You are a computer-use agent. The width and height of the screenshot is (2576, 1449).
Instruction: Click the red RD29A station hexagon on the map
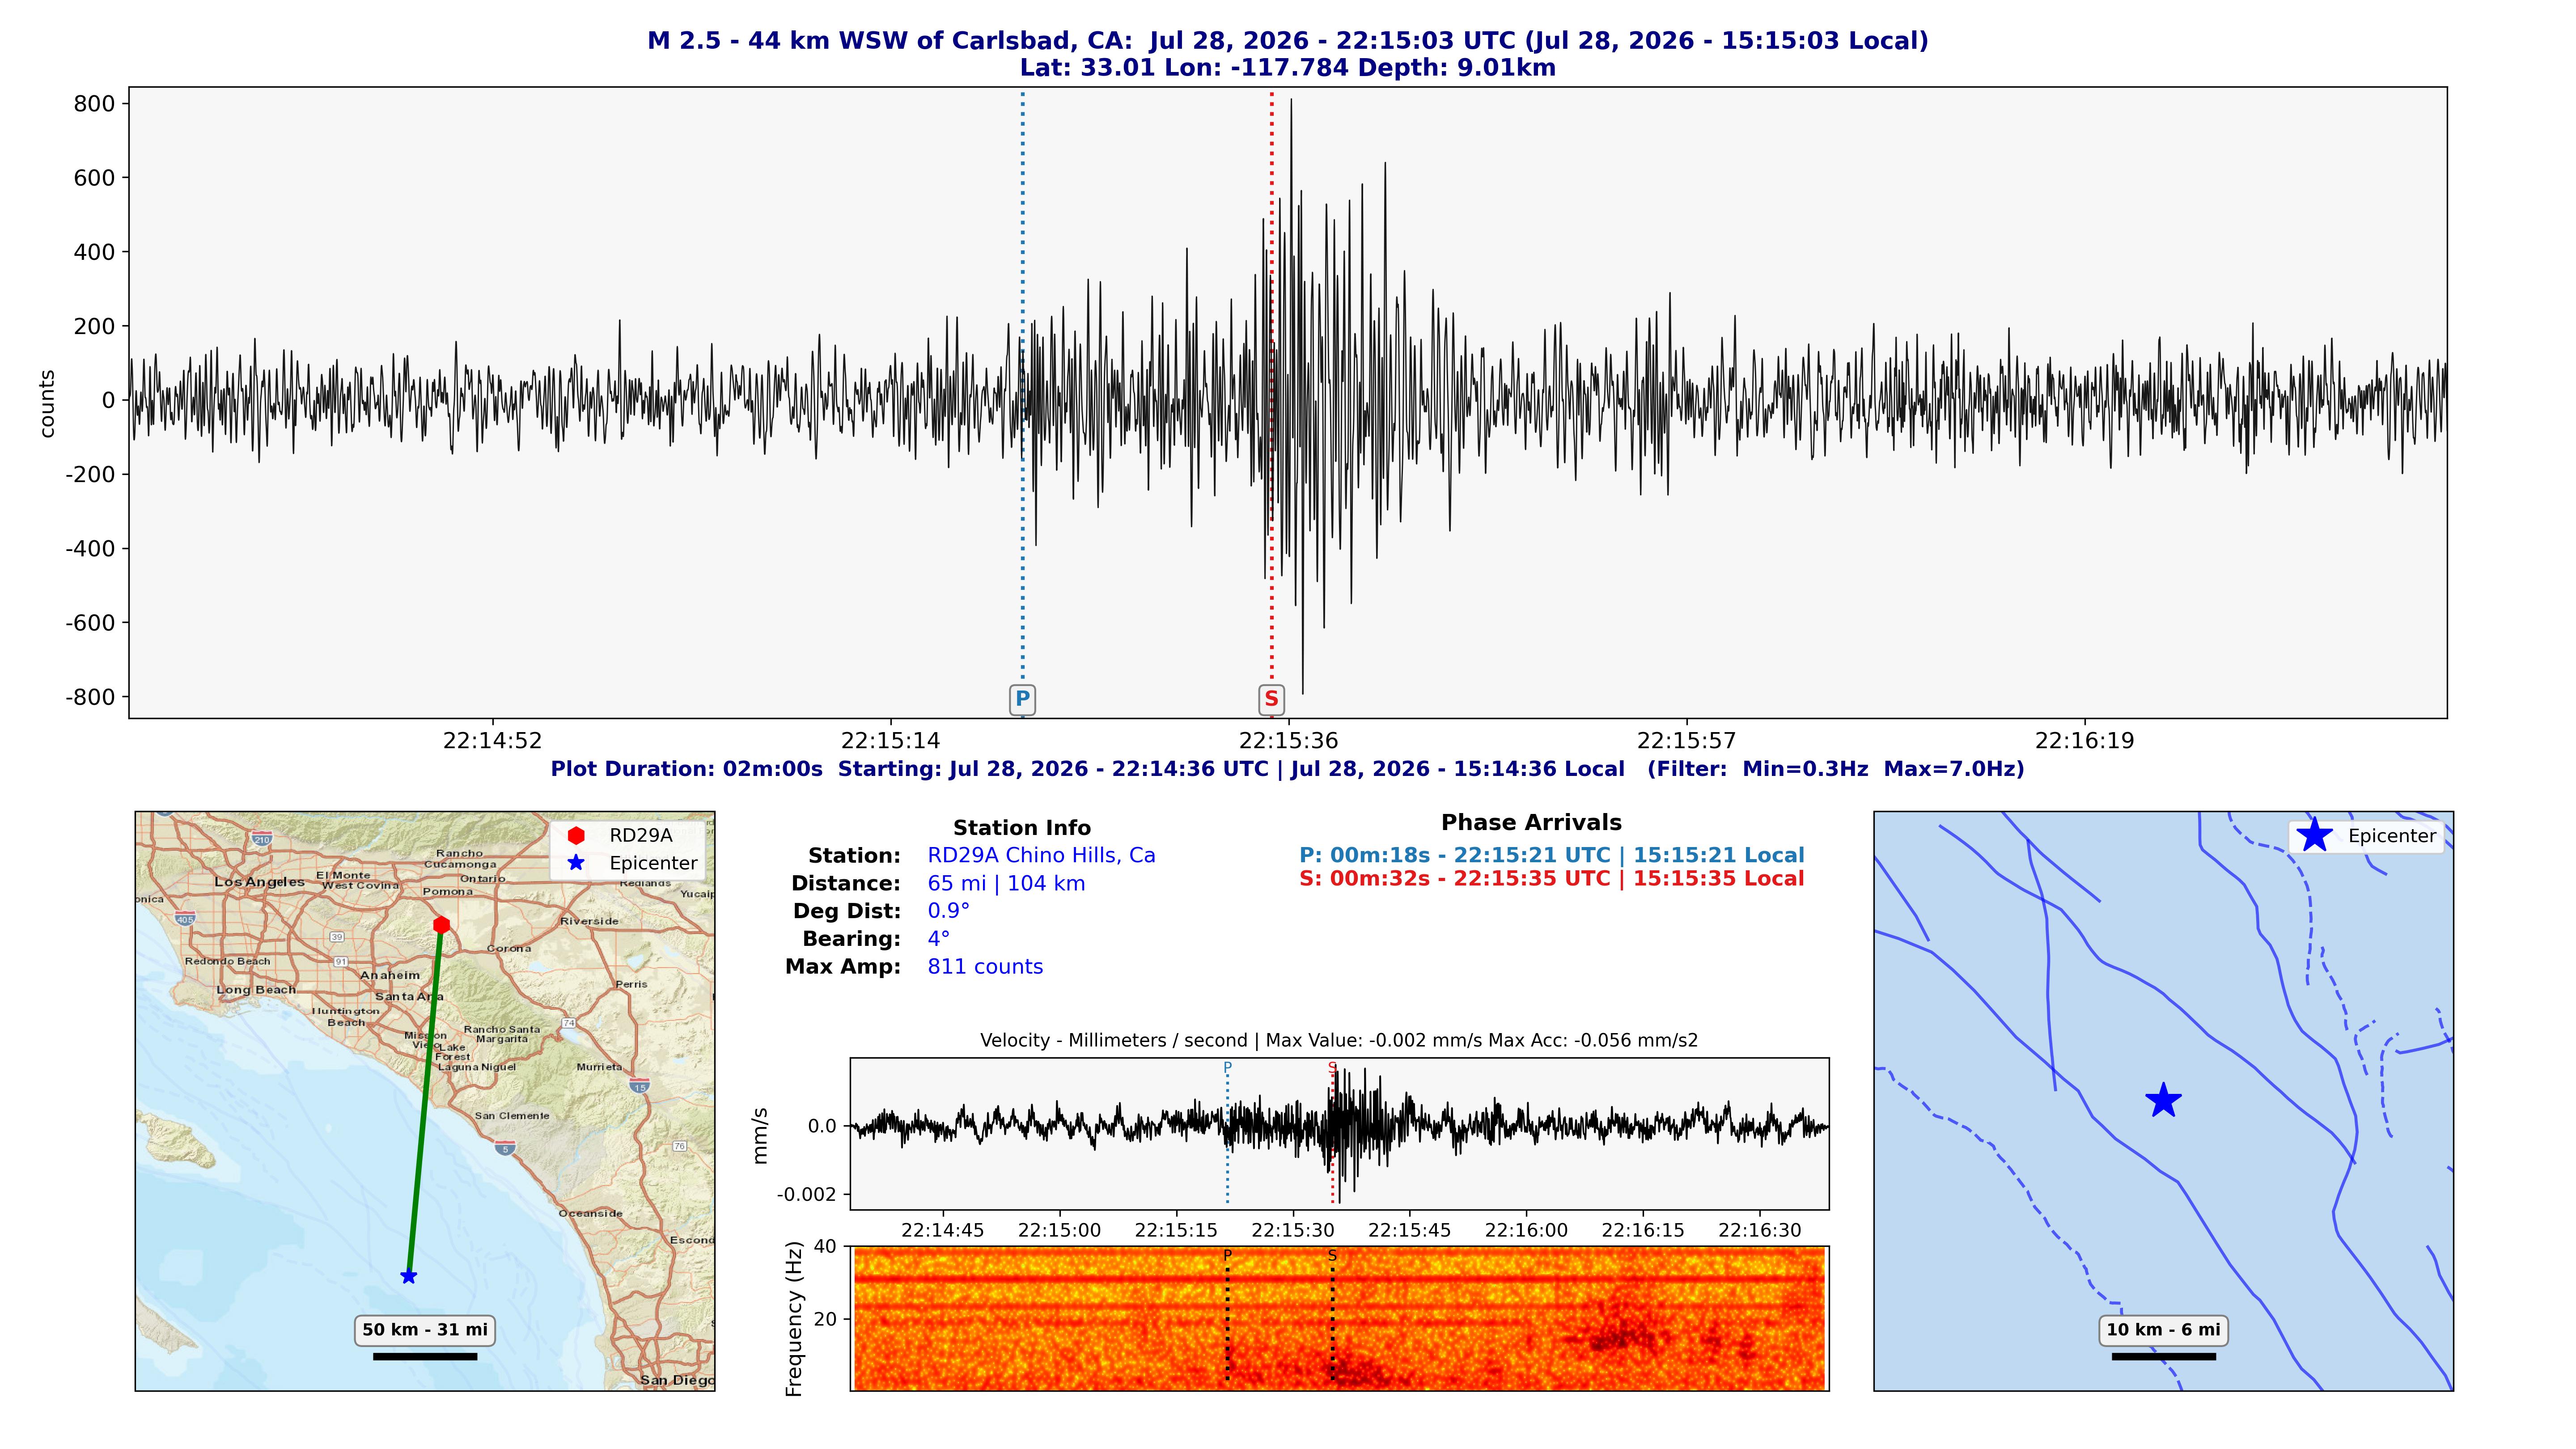pos(441,925)
